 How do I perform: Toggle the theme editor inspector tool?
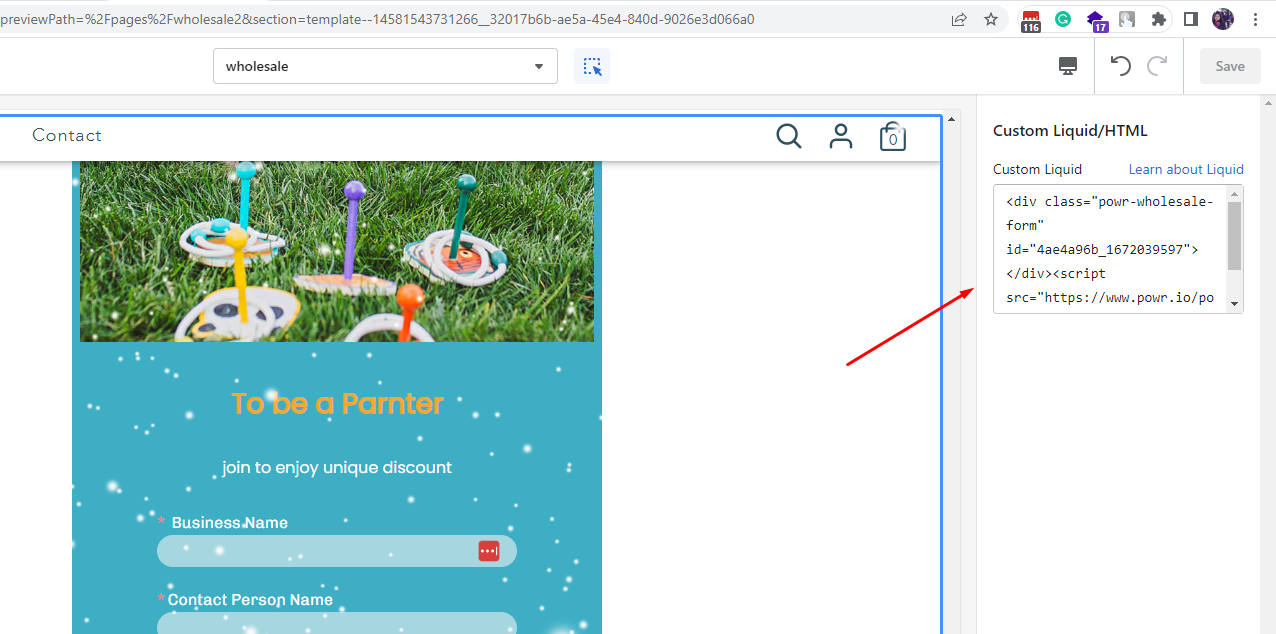point(592,66)
